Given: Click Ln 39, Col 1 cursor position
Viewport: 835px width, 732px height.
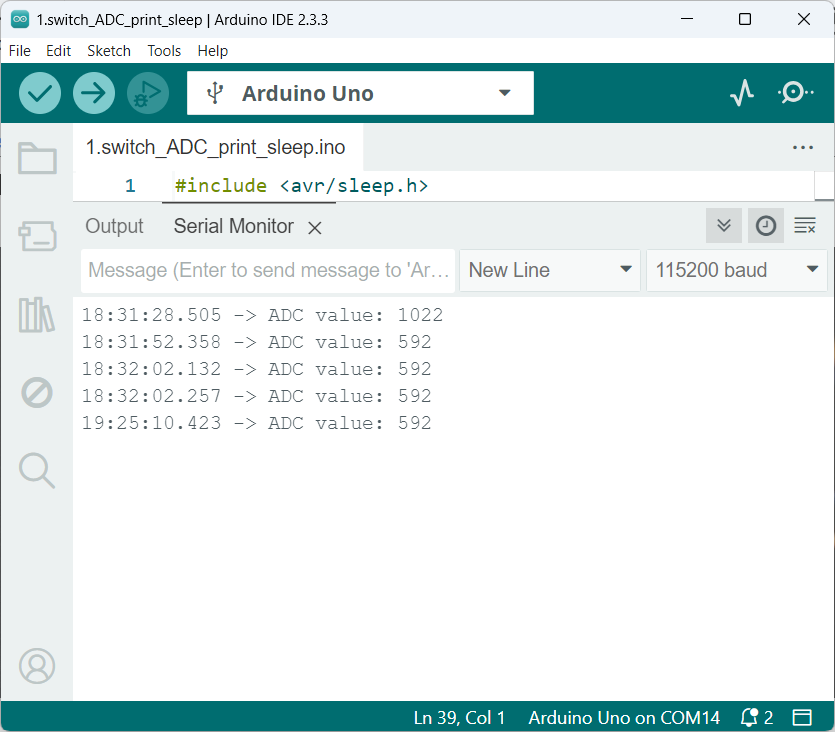Looking at the screenshot, I should click(459, 718).
